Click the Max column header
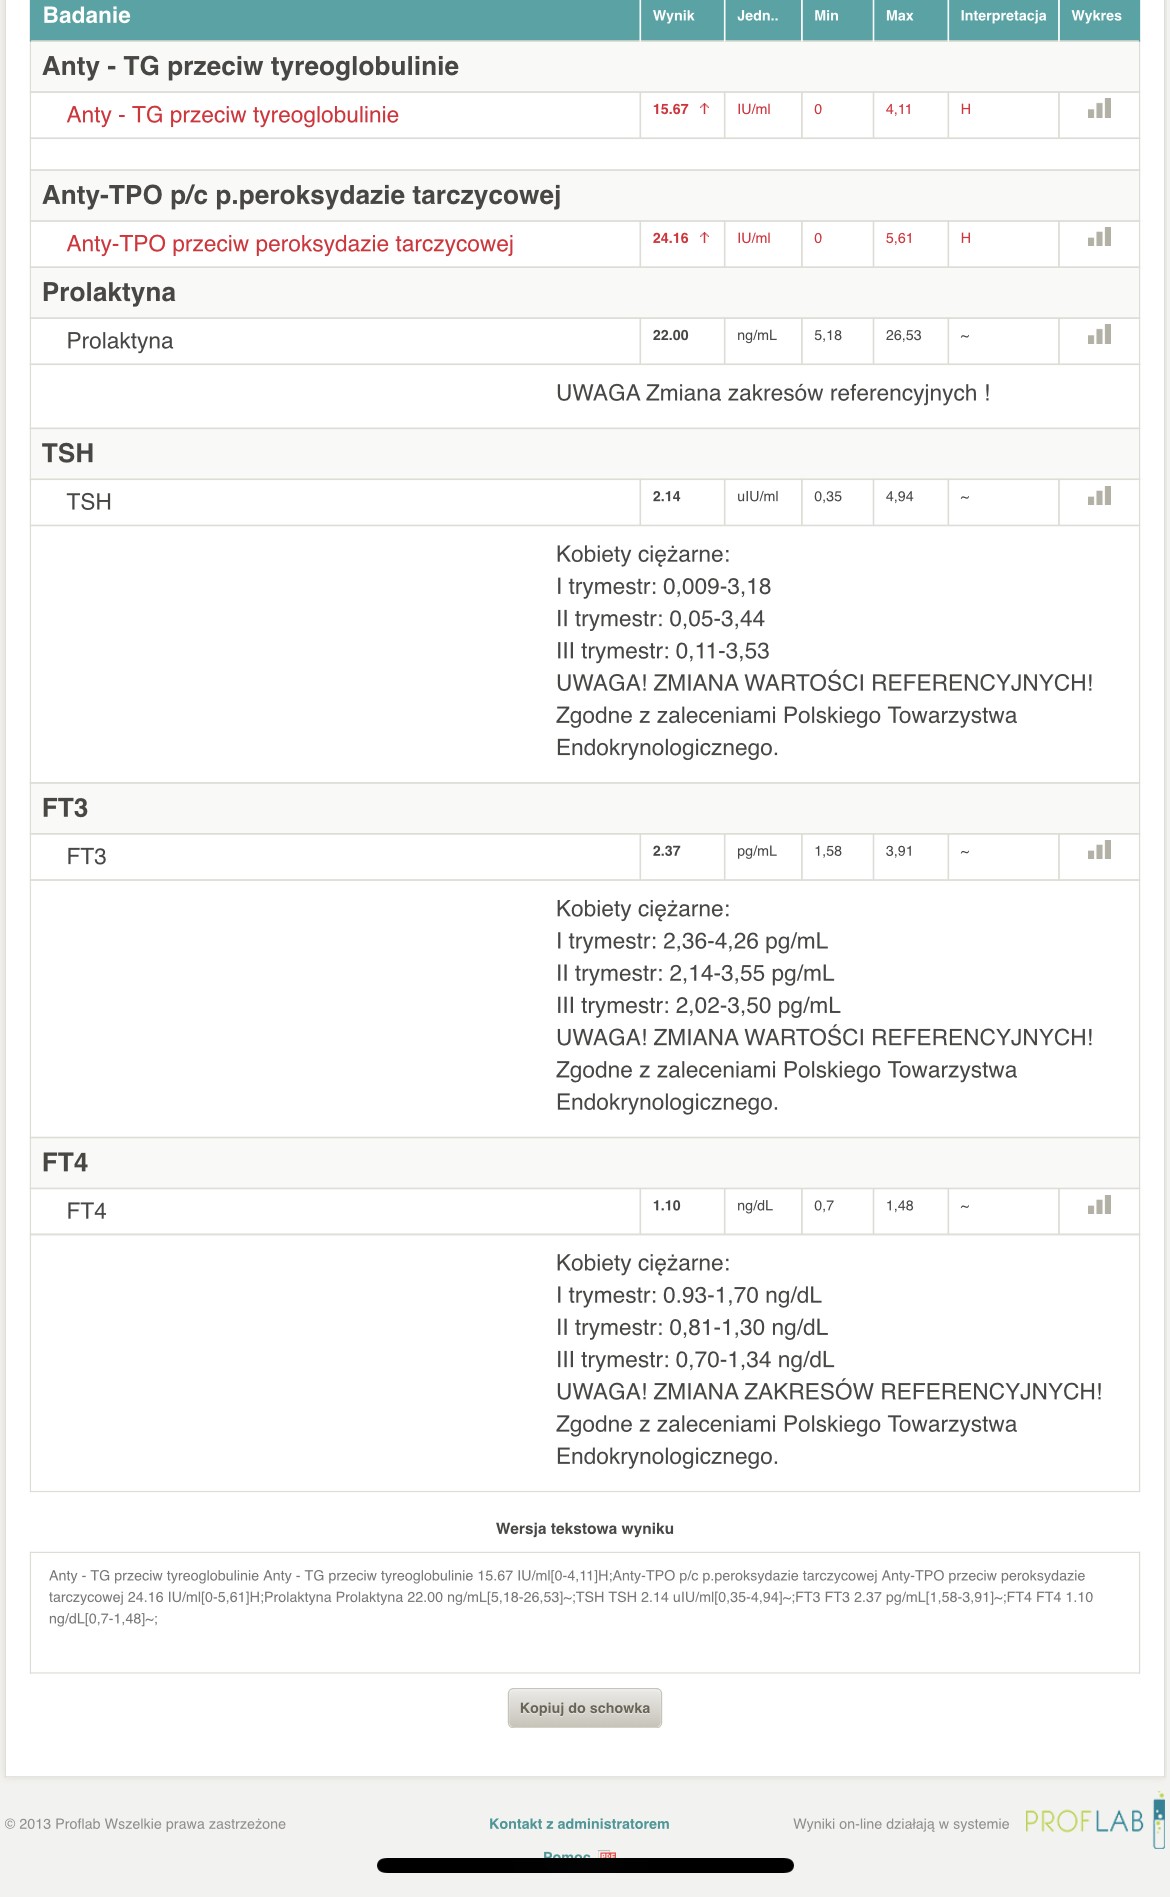The height and width of the screenshot is (1897, 1170). click(x=899, y=16)
